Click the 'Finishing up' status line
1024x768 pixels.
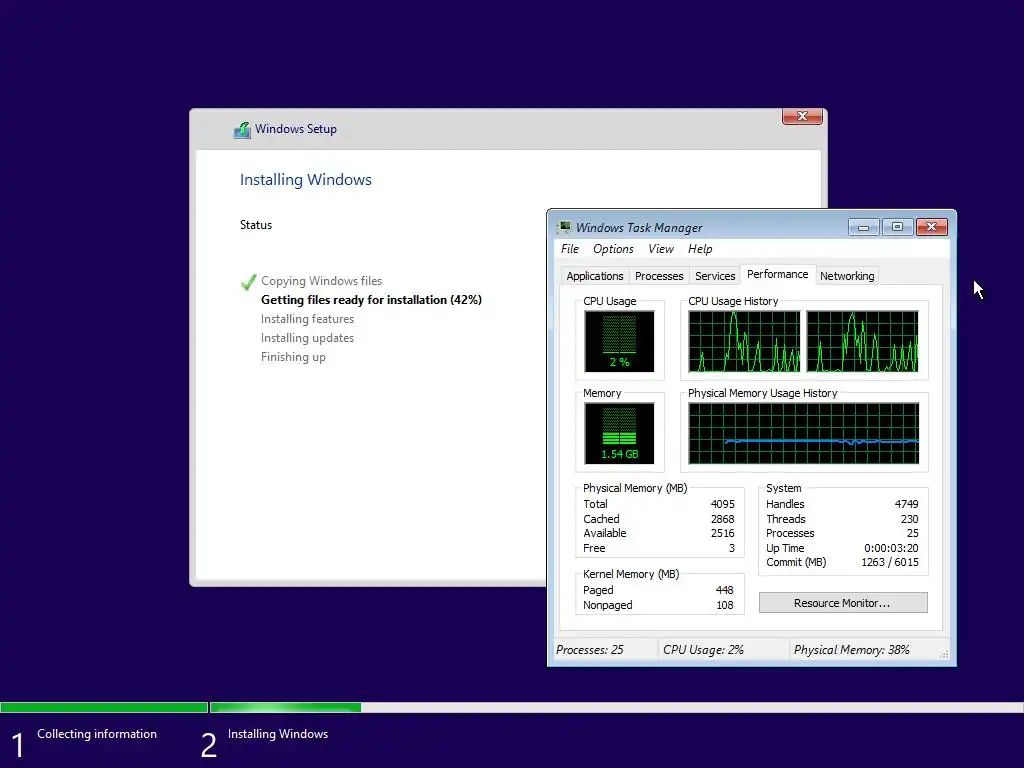click(x=293, y=357)
